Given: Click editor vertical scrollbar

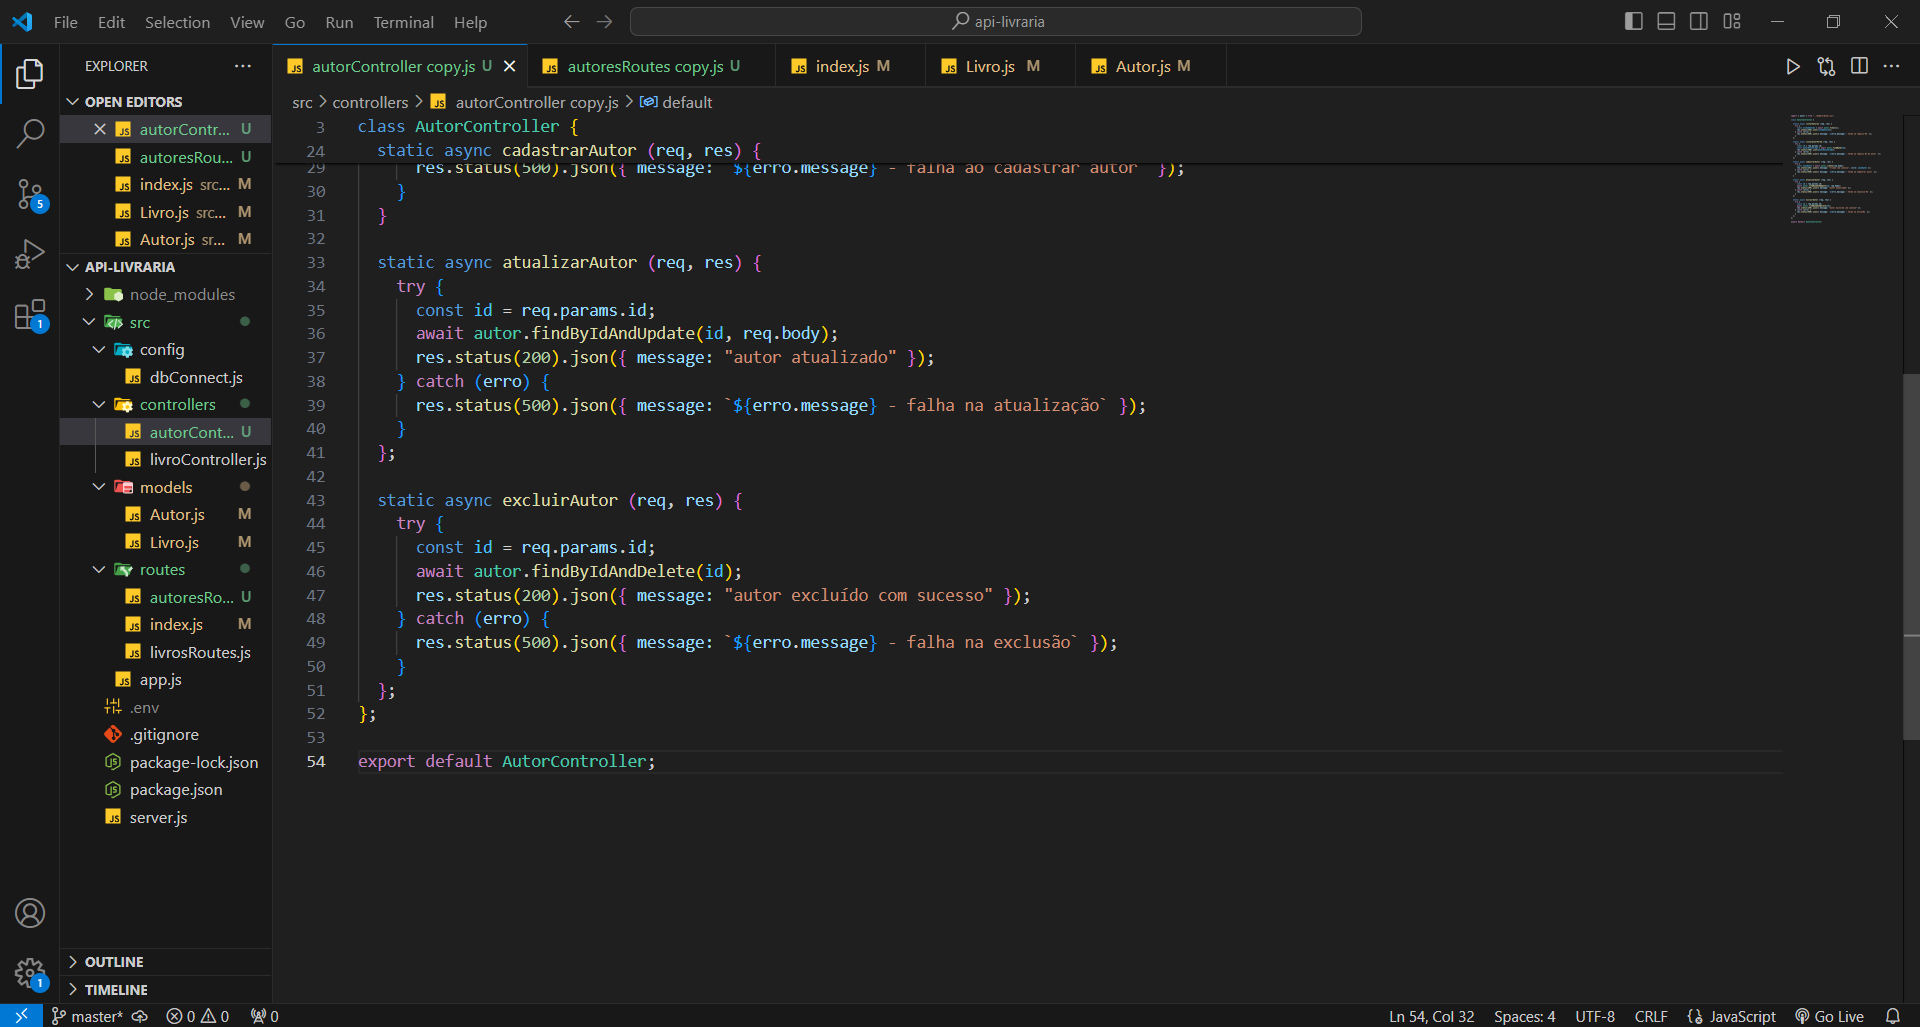Looking at the screenshot, I should (1911, 555).
